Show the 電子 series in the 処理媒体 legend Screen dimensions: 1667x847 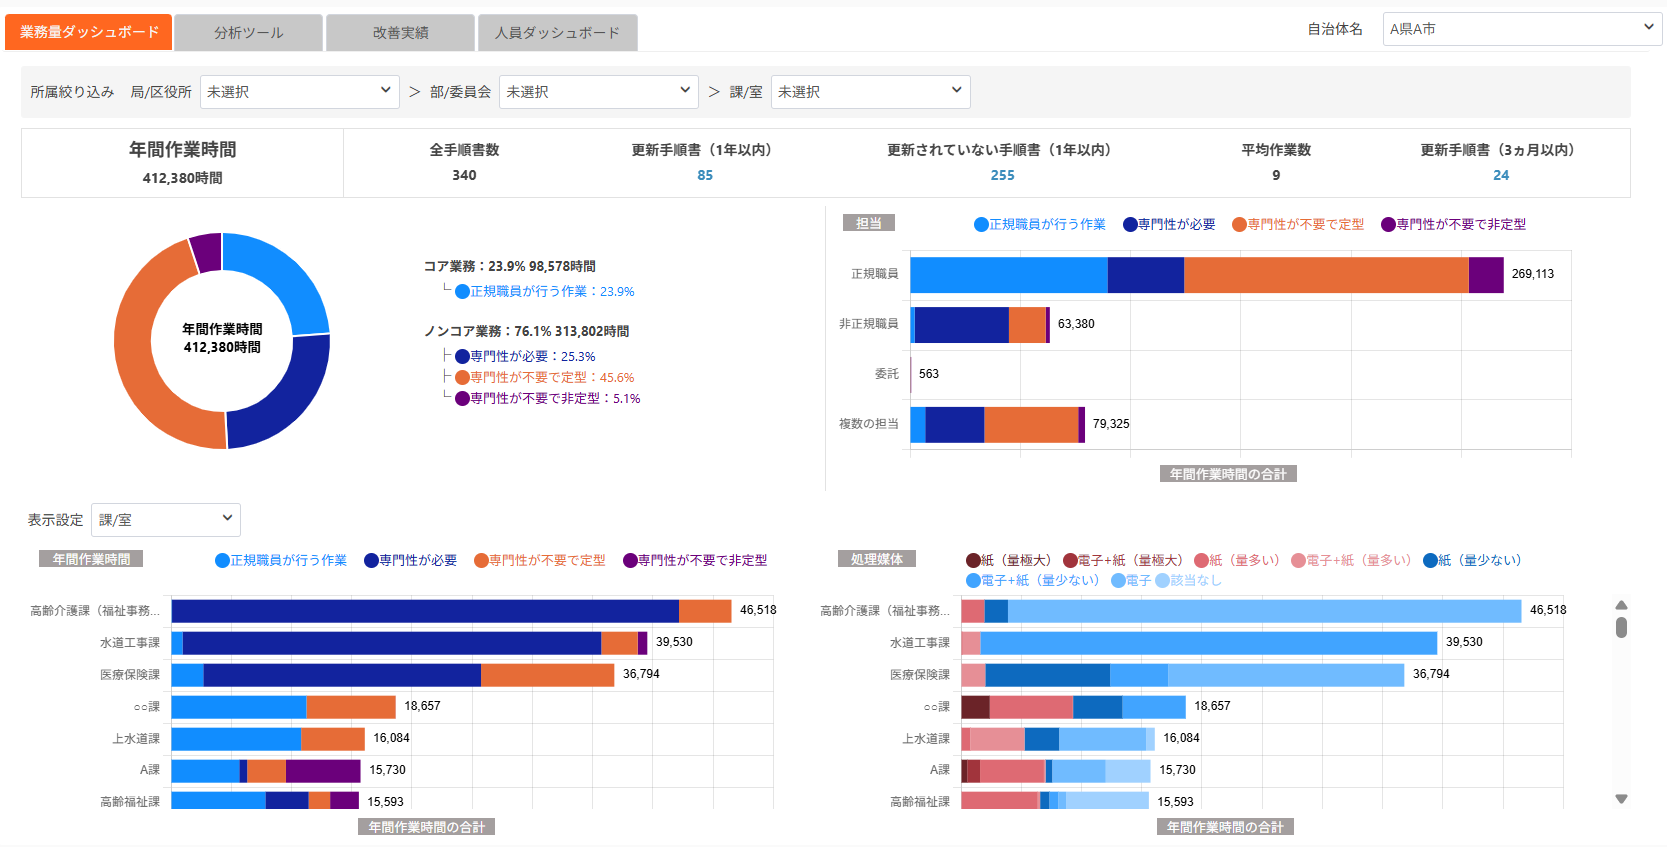(1131, 580)
